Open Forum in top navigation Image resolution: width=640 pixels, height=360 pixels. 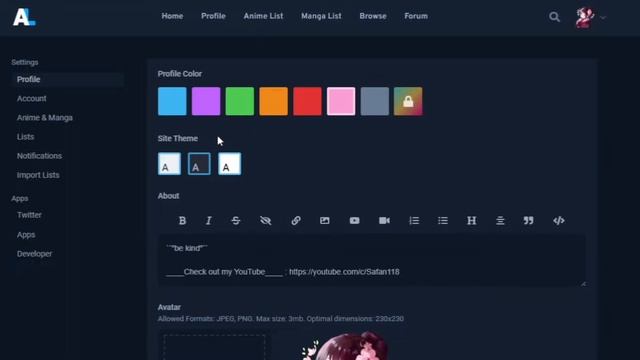416,16
